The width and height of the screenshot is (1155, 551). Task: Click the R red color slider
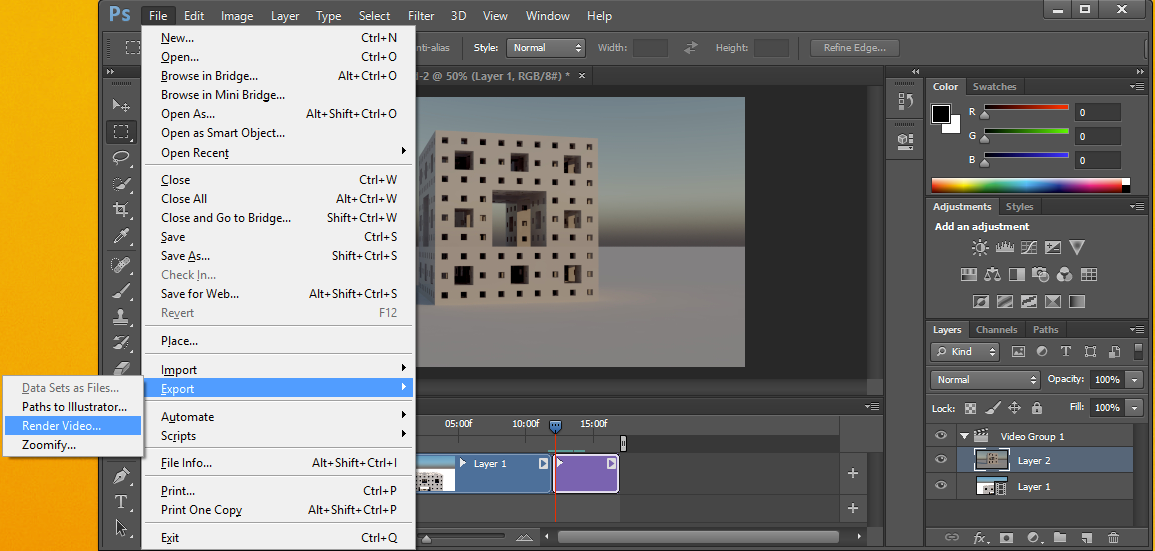click(x=1026, y=110)
